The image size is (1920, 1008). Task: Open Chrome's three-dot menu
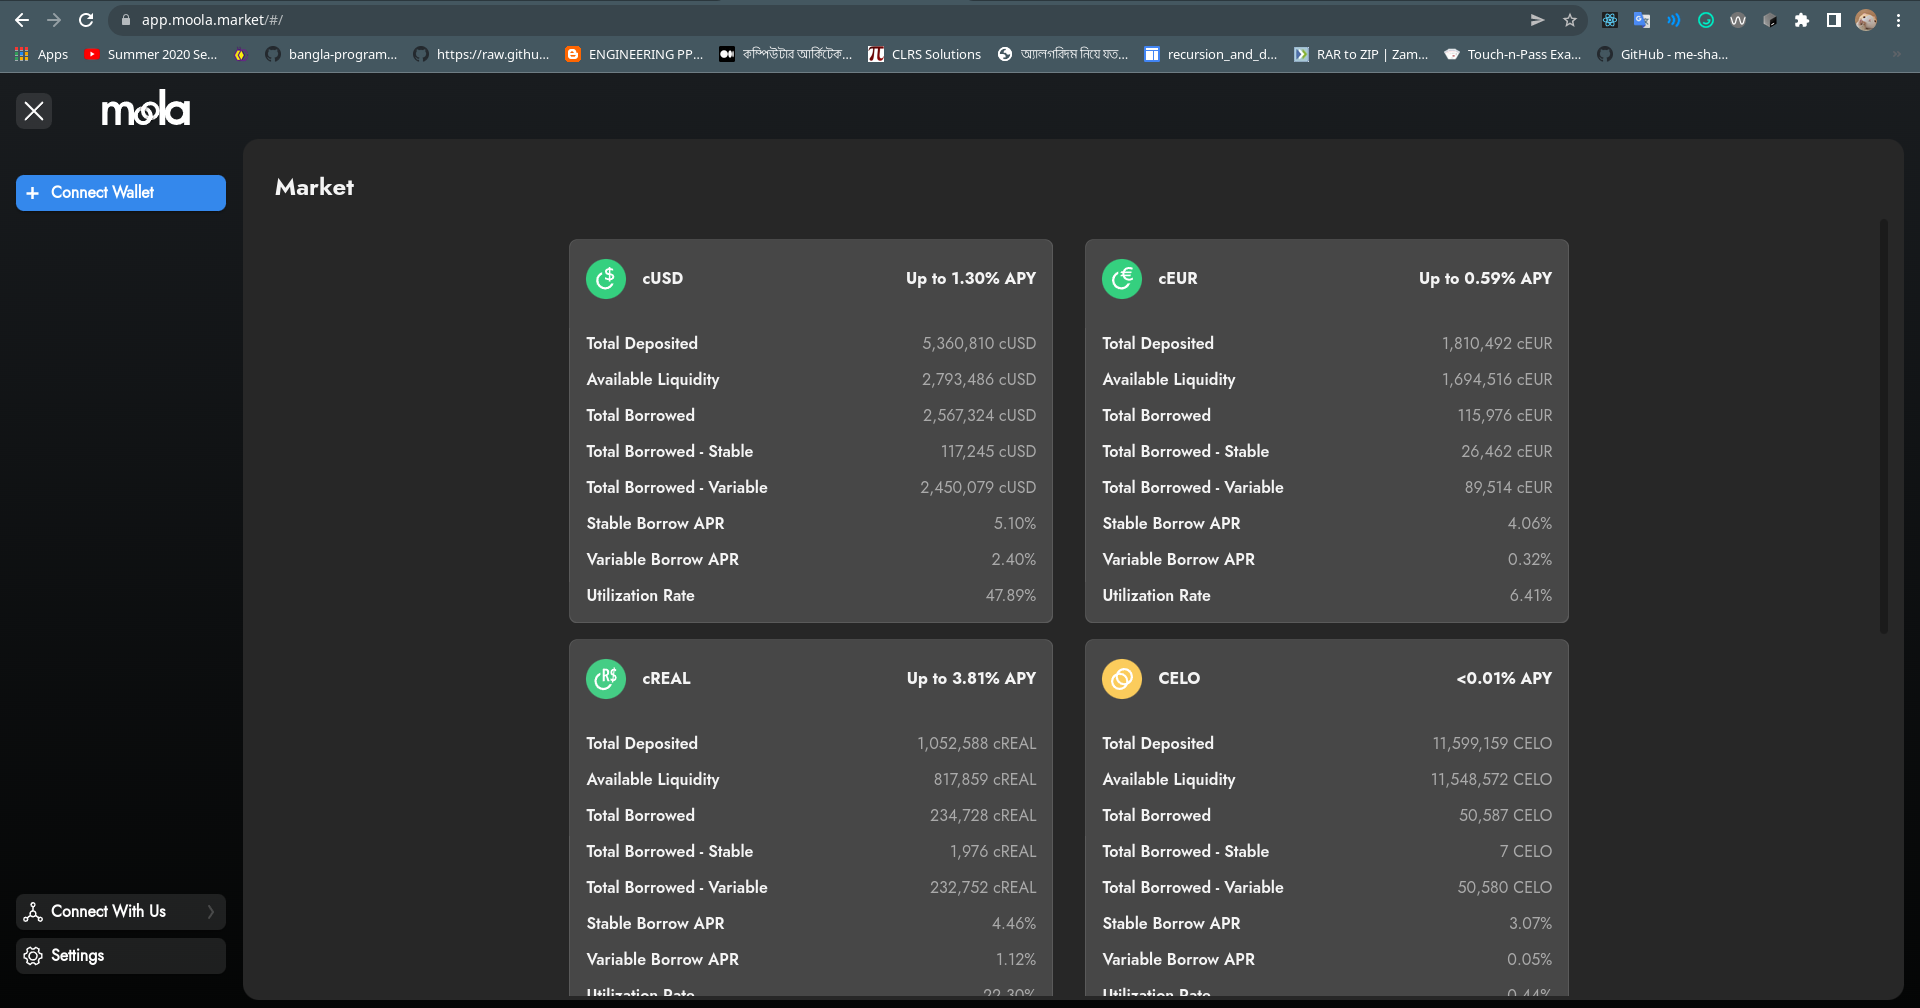[1898, 20]
